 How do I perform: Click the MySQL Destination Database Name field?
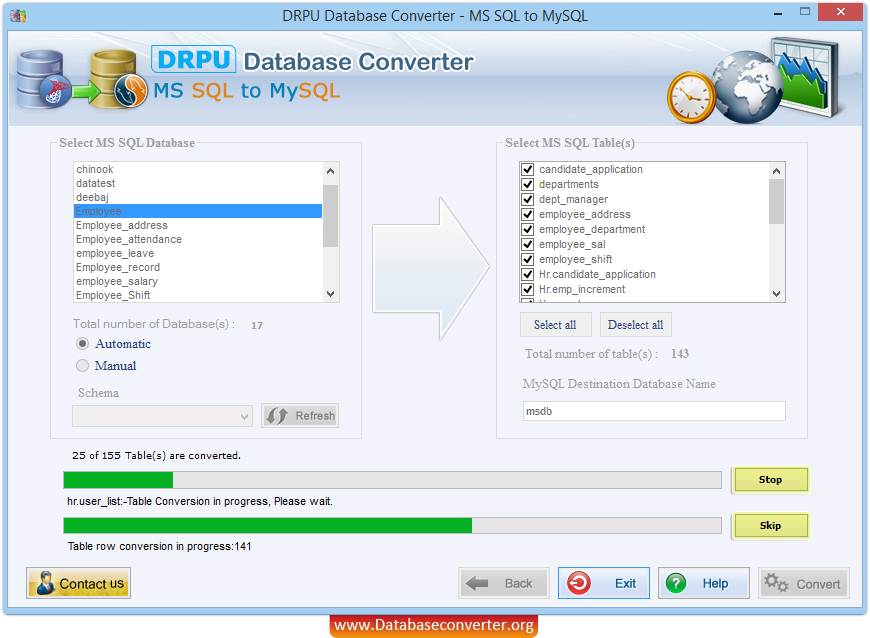654,411
